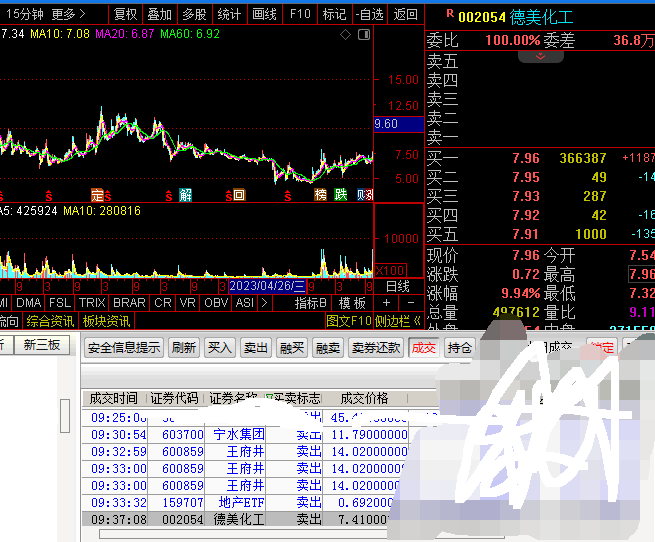655x542 pixels.
Task: Click the 回 event marker on chart
Action: [x=239, y=195]
